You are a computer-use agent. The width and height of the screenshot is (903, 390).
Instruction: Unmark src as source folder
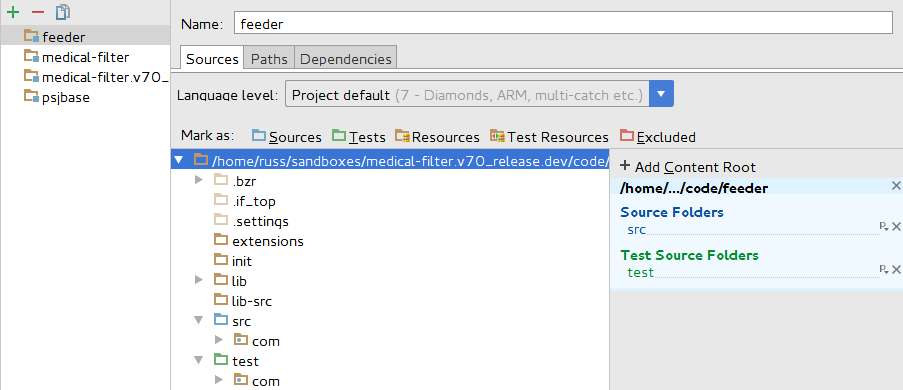pyautogui.click(x=896, y=227)
